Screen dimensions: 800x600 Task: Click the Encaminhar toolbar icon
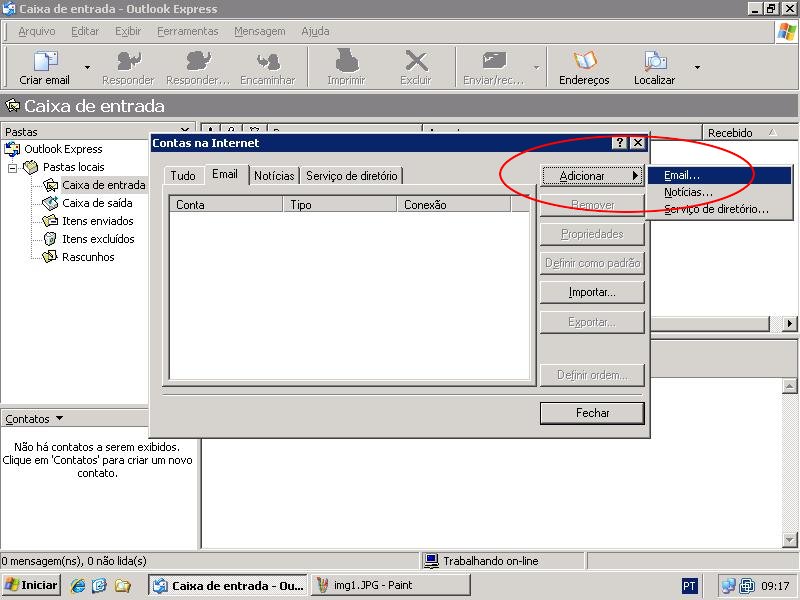[x=268, y=61]
